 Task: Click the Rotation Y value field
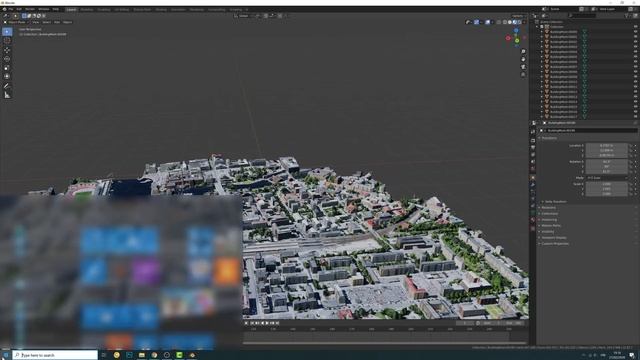click(x=607, y=167)
